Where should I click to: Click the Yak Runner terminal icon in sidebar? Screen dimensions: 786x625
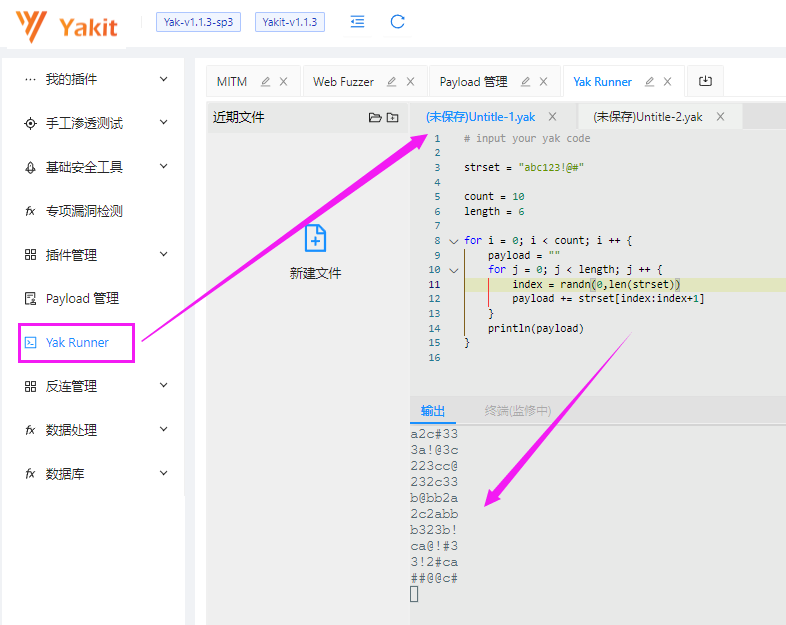(x=30, y=342)
